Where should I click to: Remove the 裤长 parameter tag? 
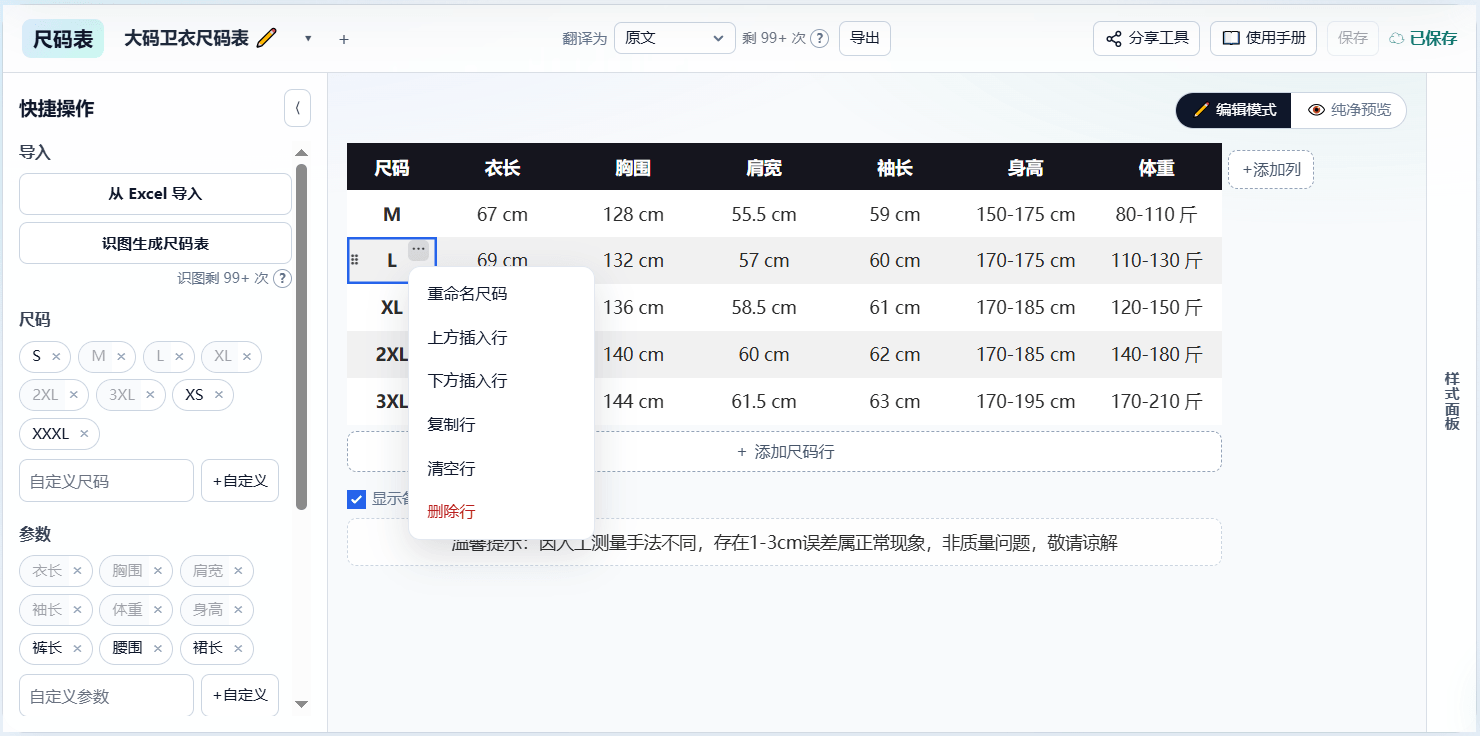tap(77, 648)
